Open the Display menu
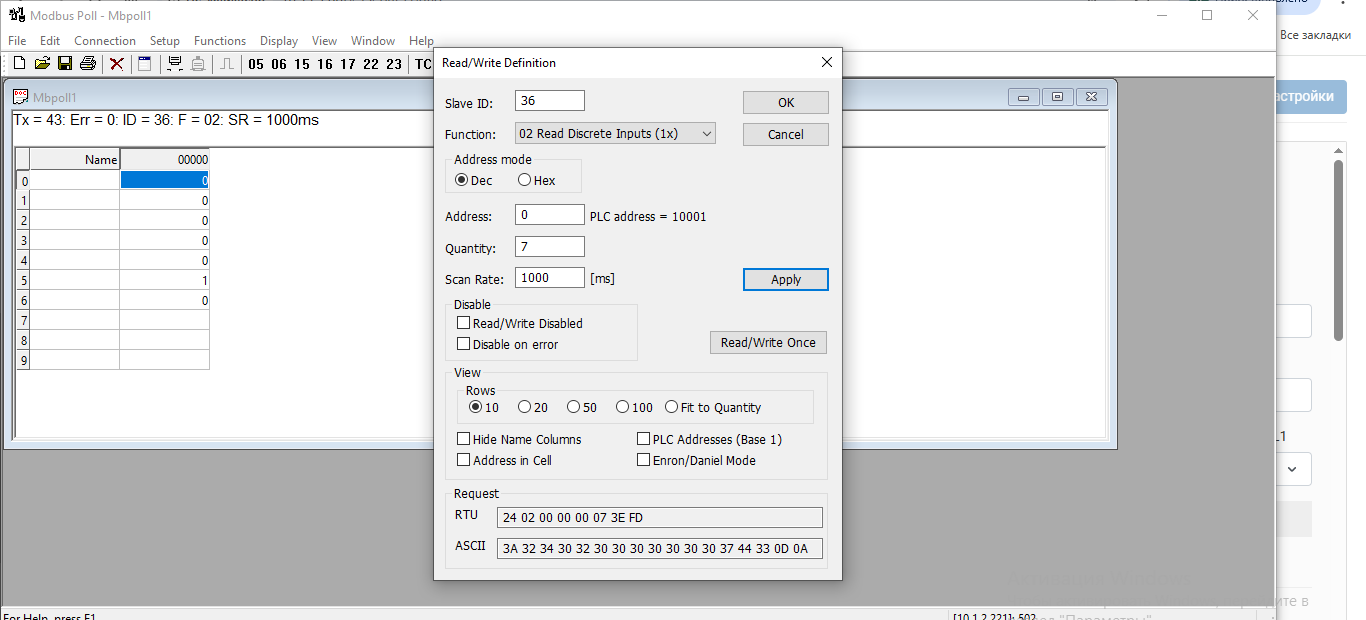Viewport: 1366px width, 620px height. tap(279, 41)
